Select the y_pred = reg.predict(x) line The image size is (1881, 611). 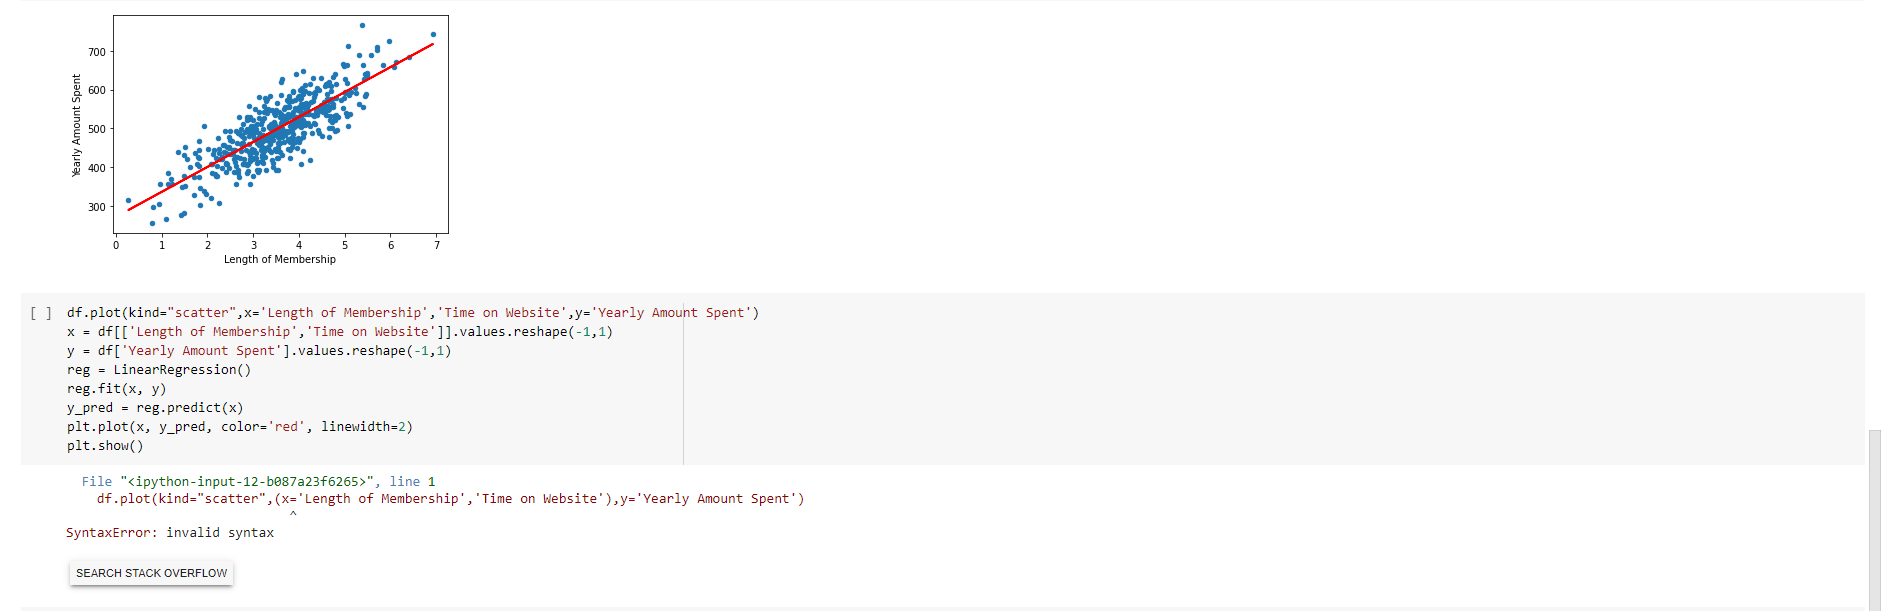155,408
